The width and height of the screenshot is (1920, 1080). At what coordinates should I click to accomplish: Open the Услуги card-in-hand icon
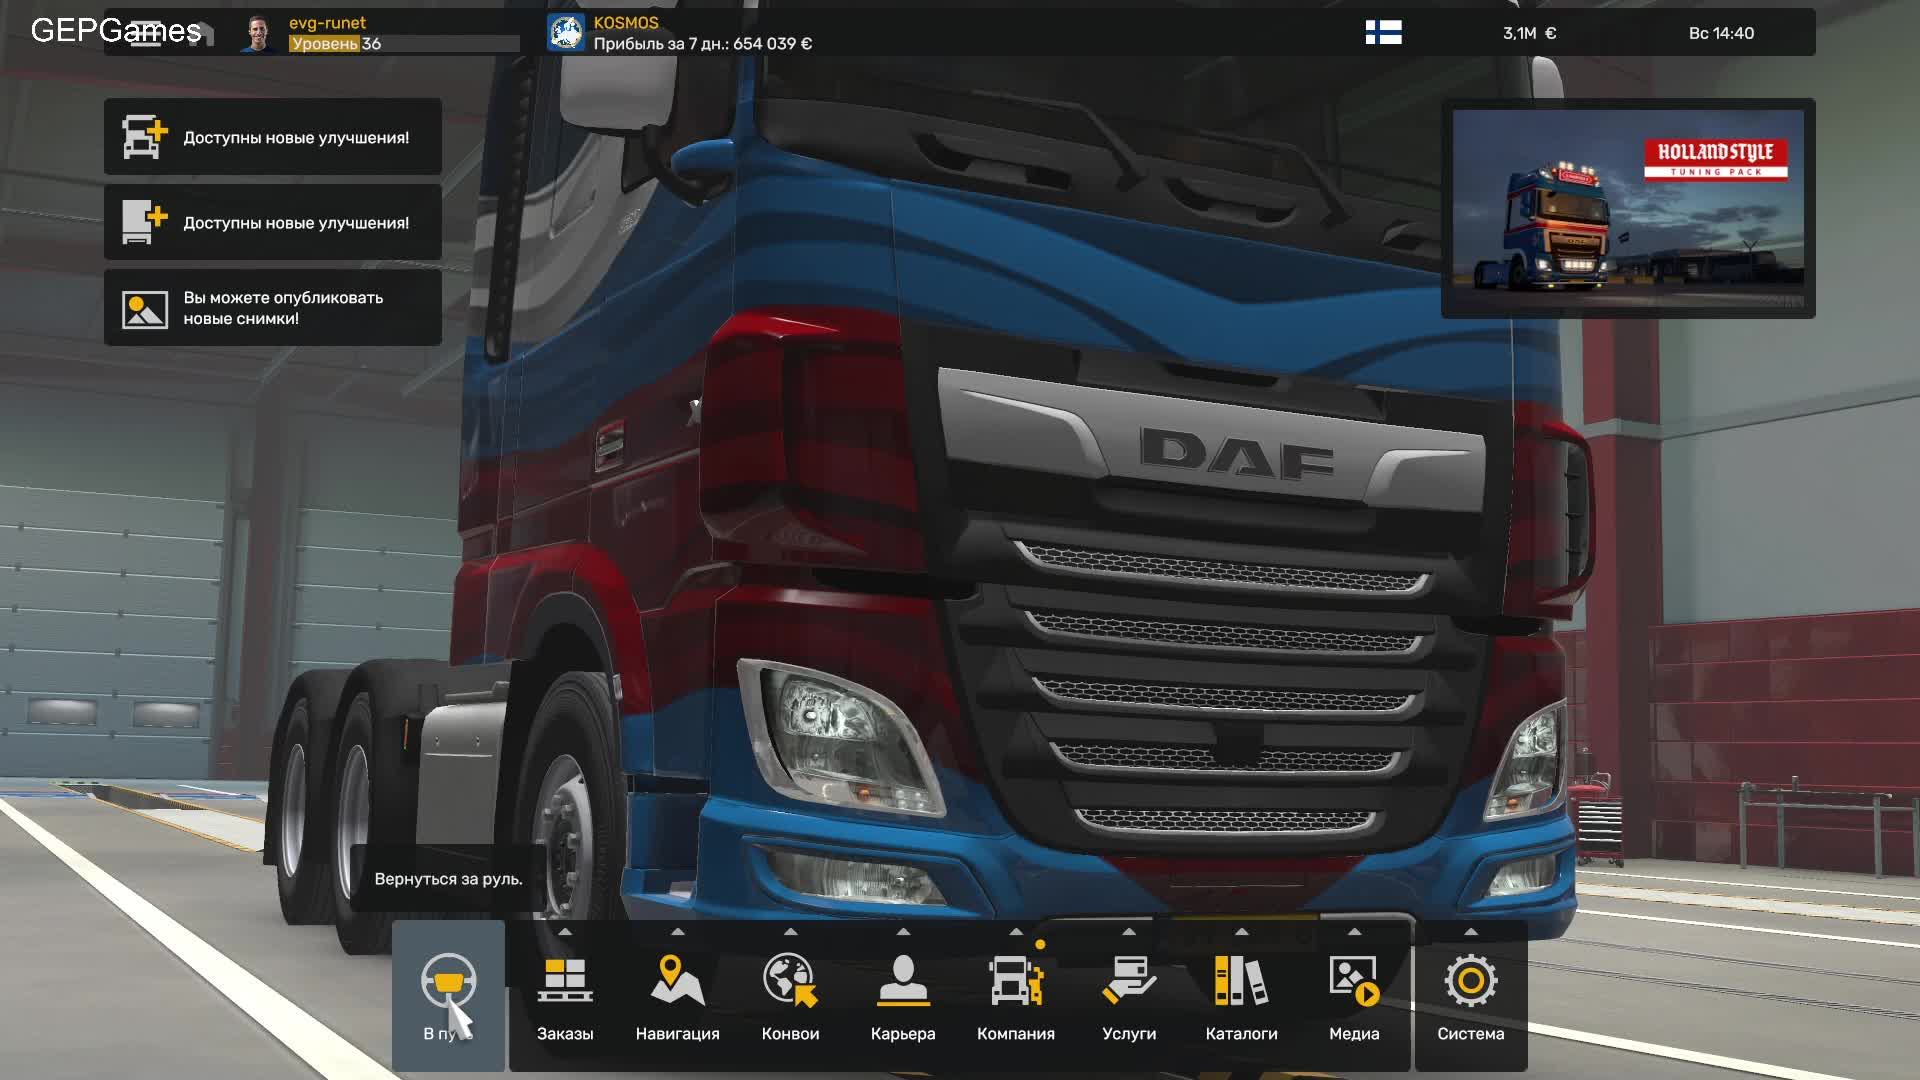click(1129, 980)
